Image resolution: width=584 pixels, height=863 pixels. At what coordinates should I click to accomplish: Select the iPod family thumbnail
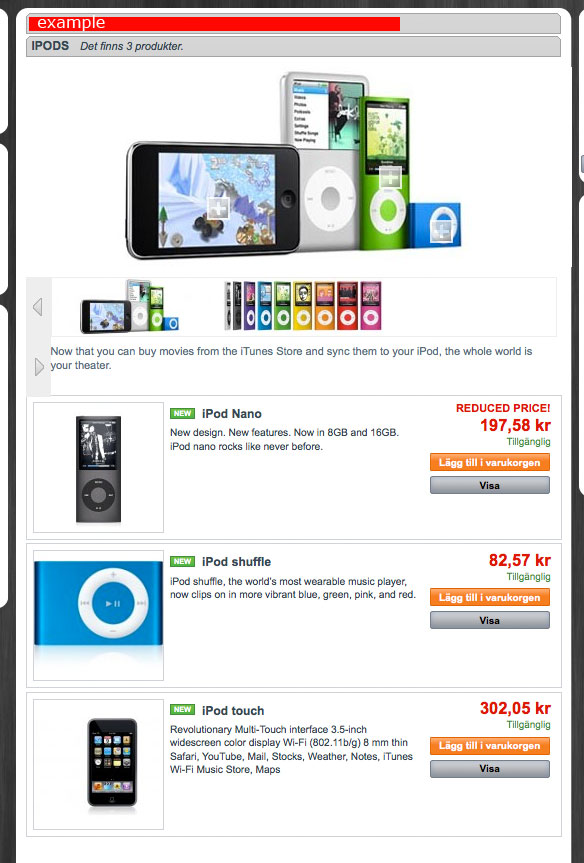click(130, 306)
